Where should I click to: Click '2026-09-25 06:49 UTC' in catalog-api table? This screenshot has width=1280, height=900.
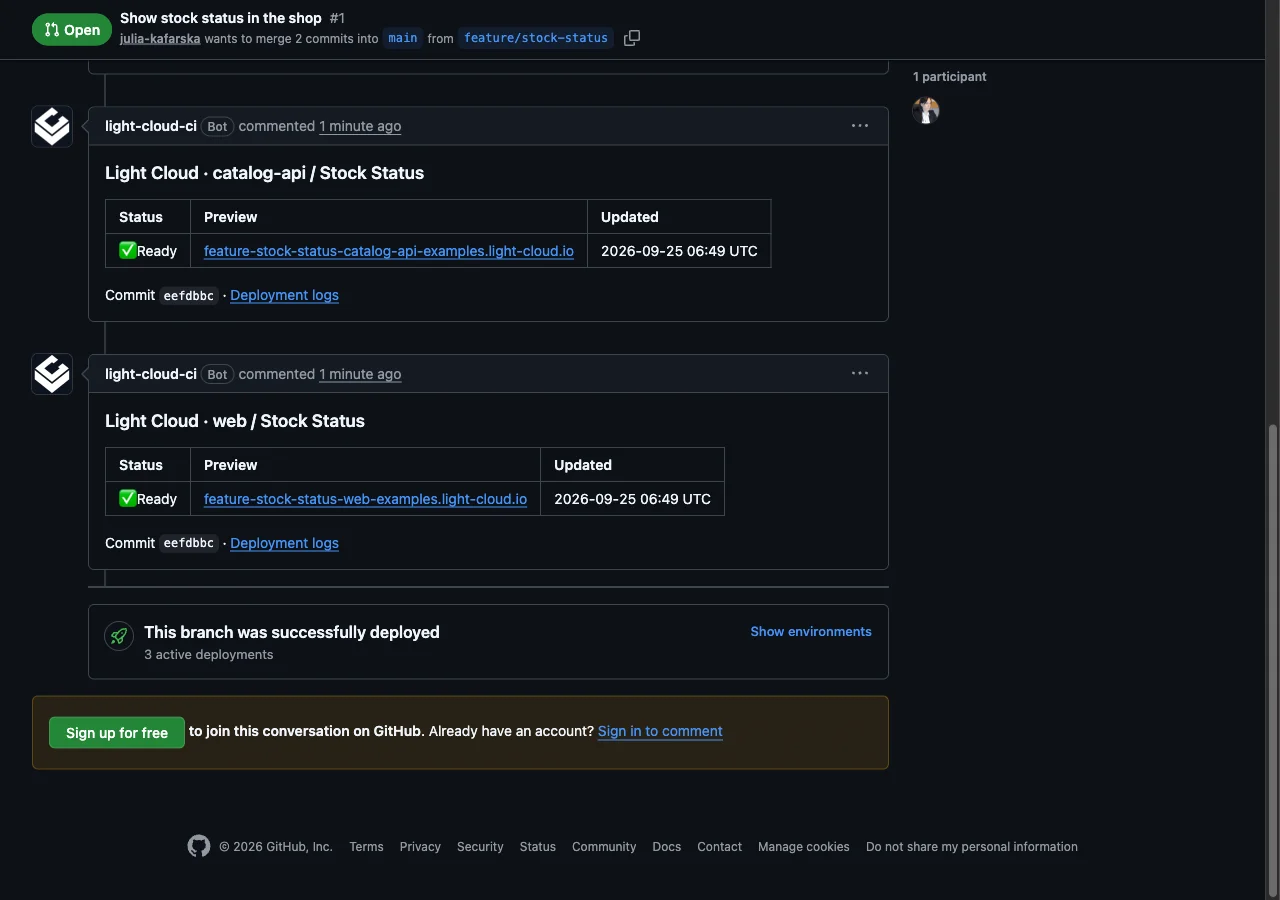click(679, 251)
